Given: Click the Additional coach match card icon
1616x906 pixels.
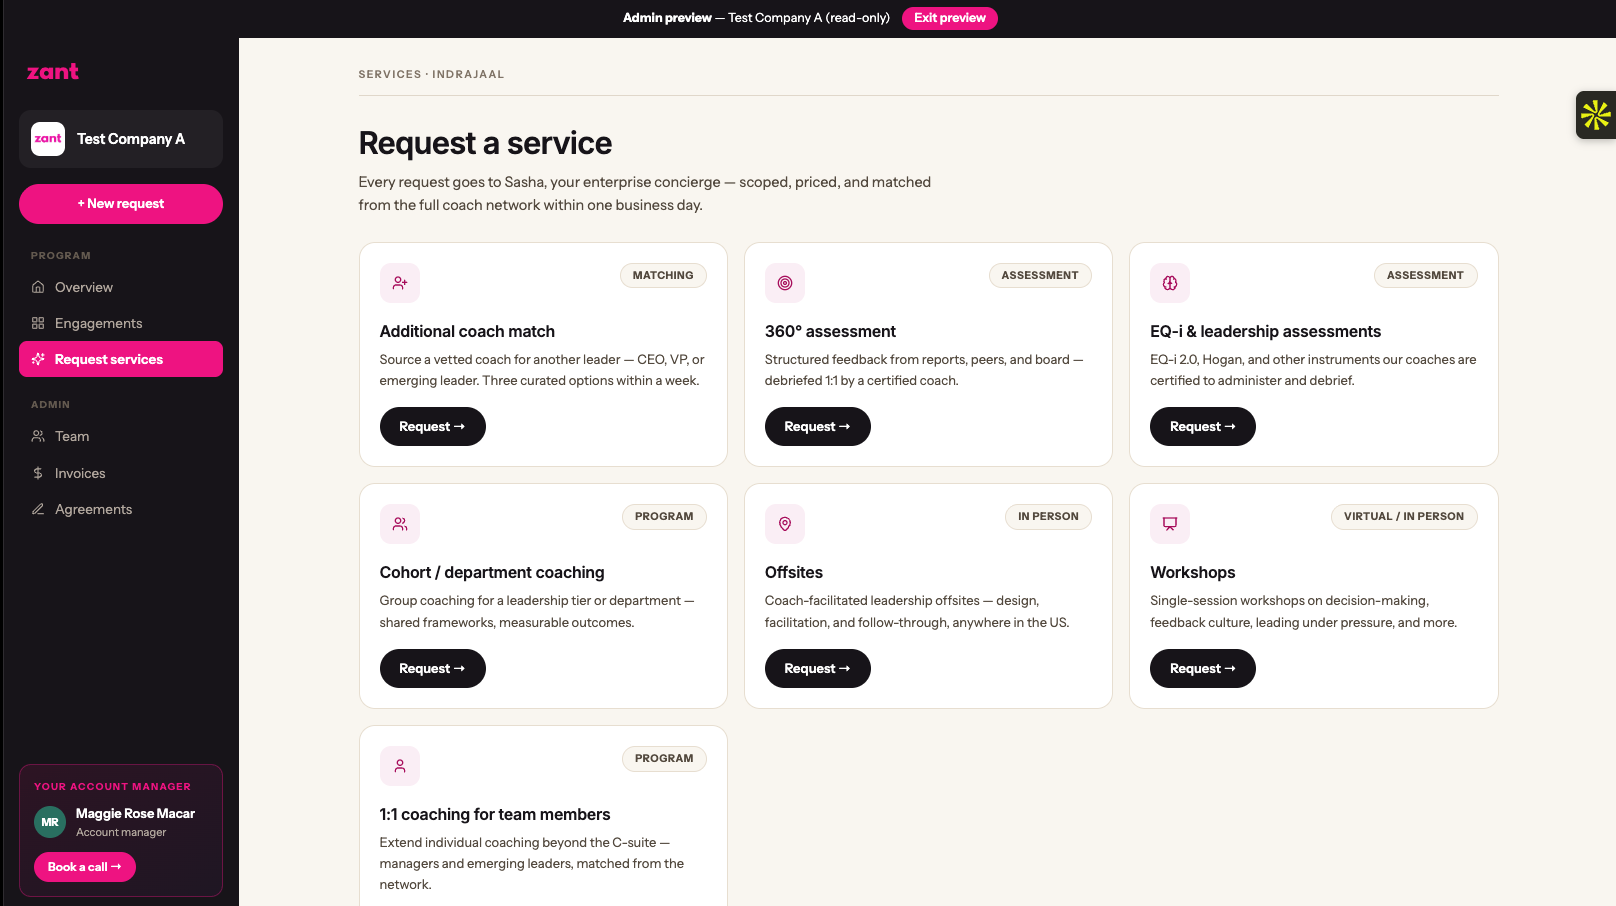Looking at the screenshot, I should coord(400,283).
